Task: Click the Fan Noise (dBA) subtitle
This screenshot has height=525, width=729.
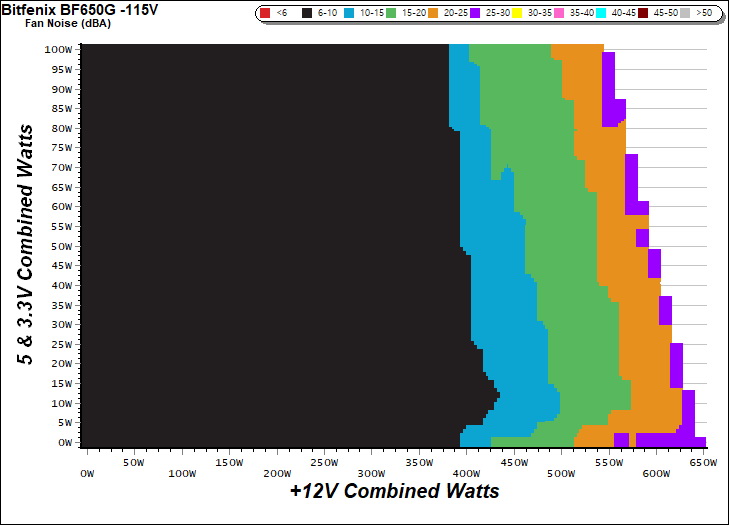Action: click(61, 23)
